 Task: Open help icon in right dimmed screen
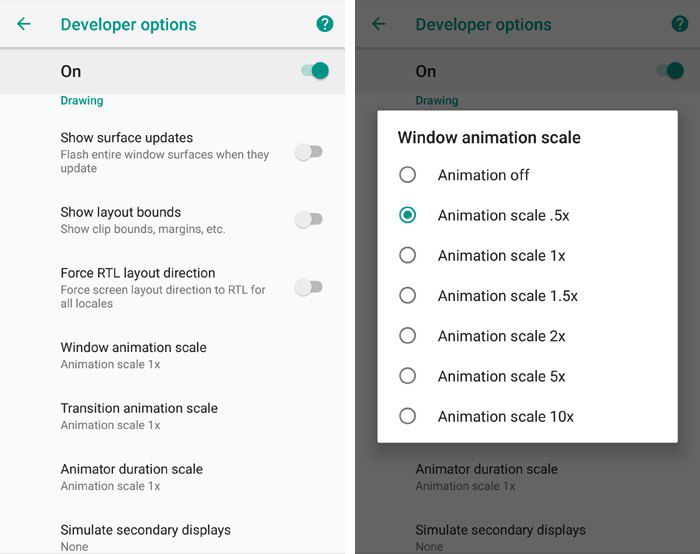pos(679,24)
